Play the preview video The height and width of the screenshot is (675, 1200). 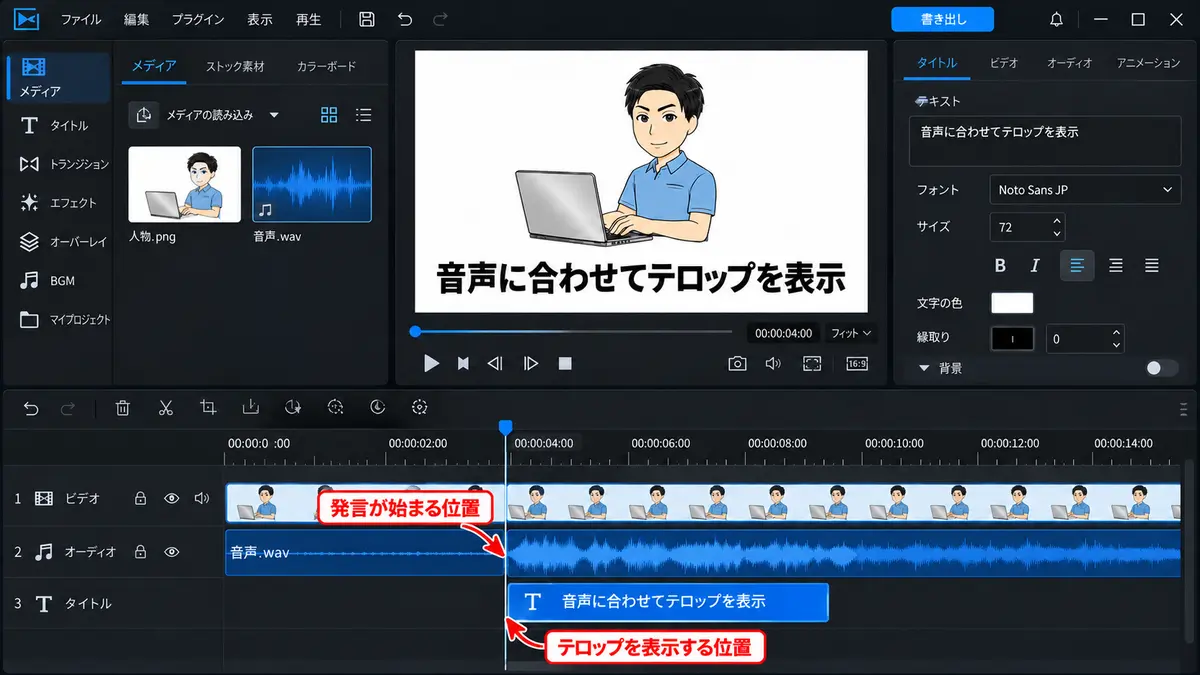(x=431, y=364)
